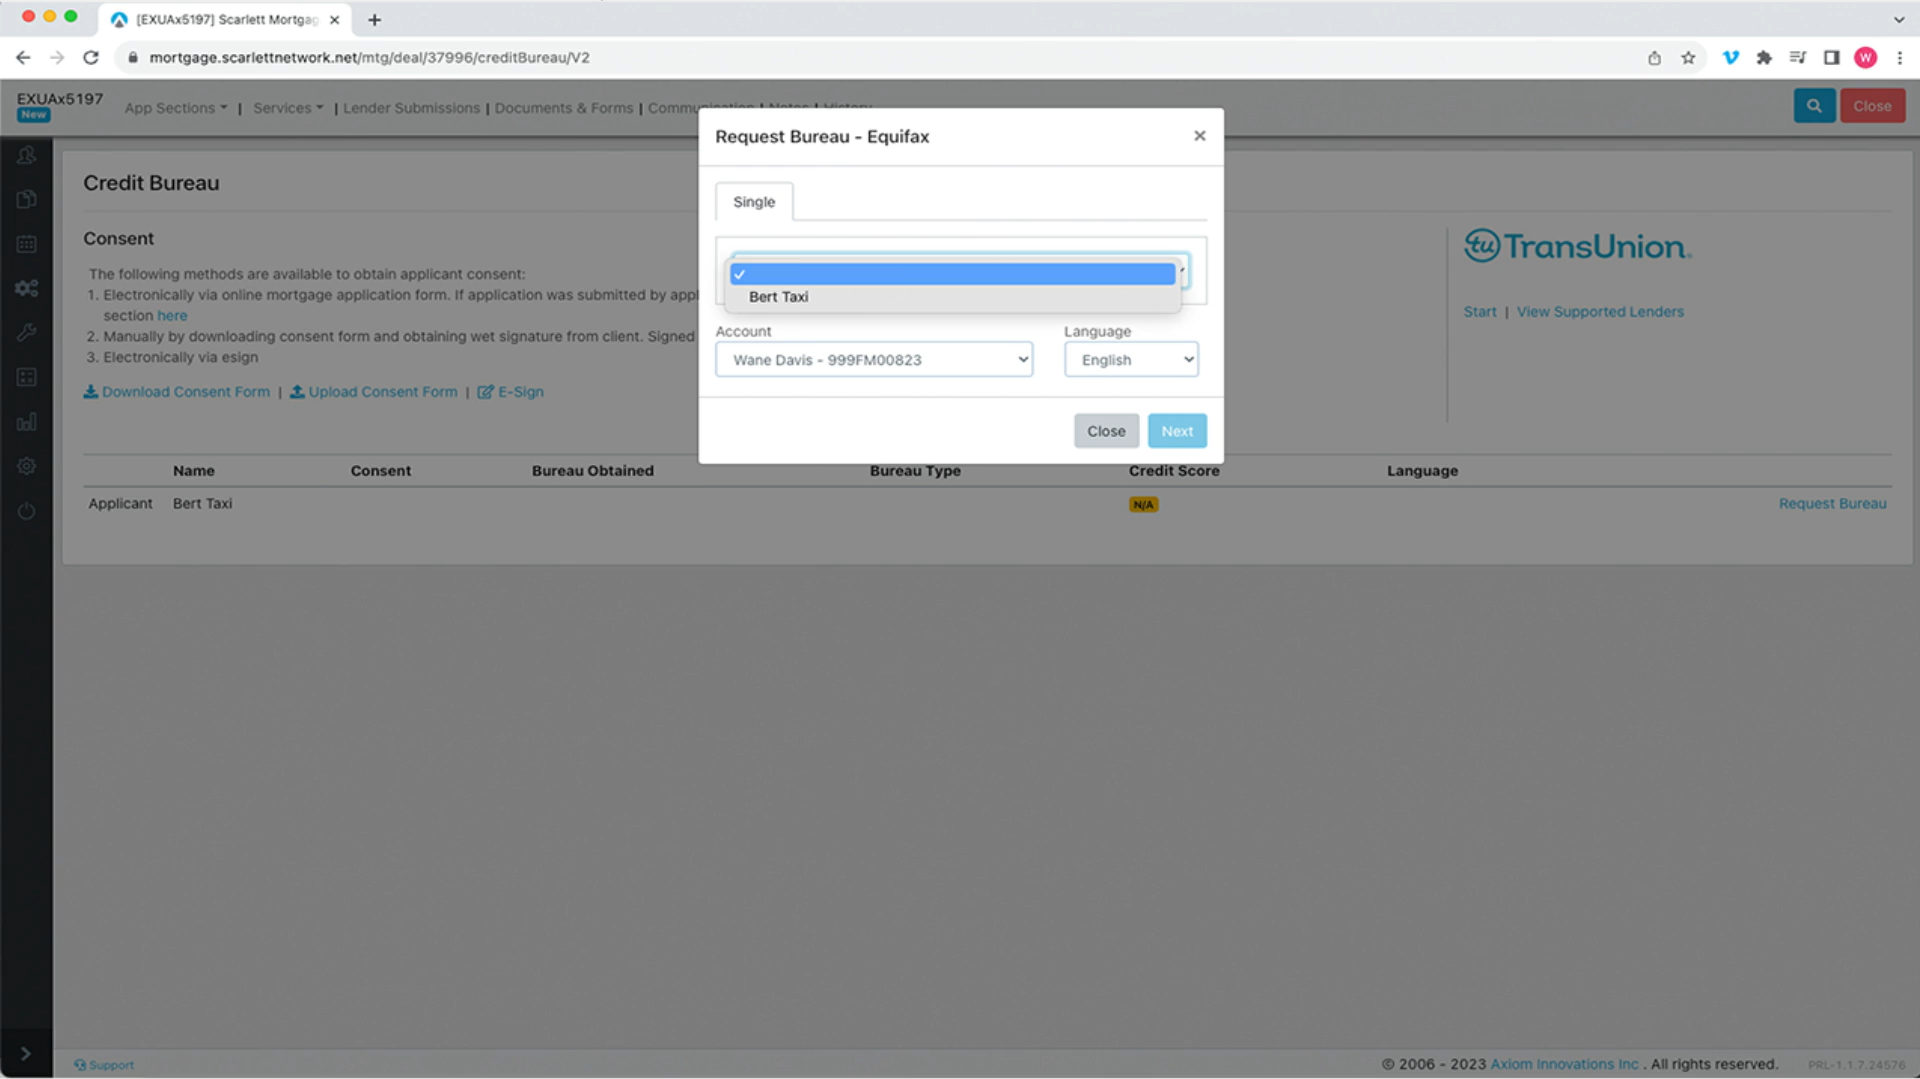Open Lender Submissions in the top nav
1920x1079 pixels.
[x=411, y=108]
